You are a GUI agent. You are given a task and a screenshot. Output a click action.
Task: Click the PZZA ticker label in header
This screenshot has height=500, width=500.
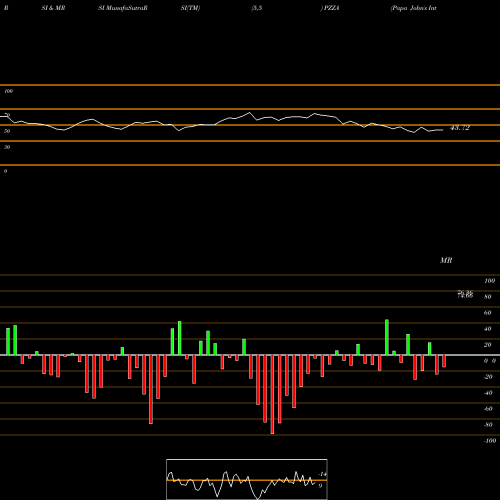(330, 8)
